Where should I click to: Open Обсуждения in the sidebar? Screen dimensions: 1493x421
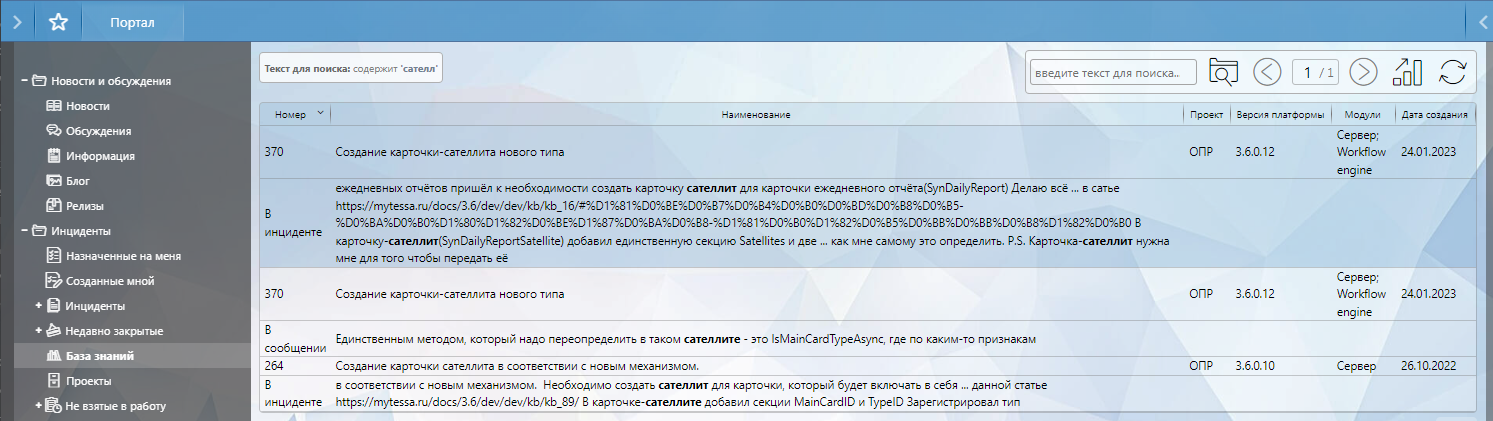coord(98,131)
